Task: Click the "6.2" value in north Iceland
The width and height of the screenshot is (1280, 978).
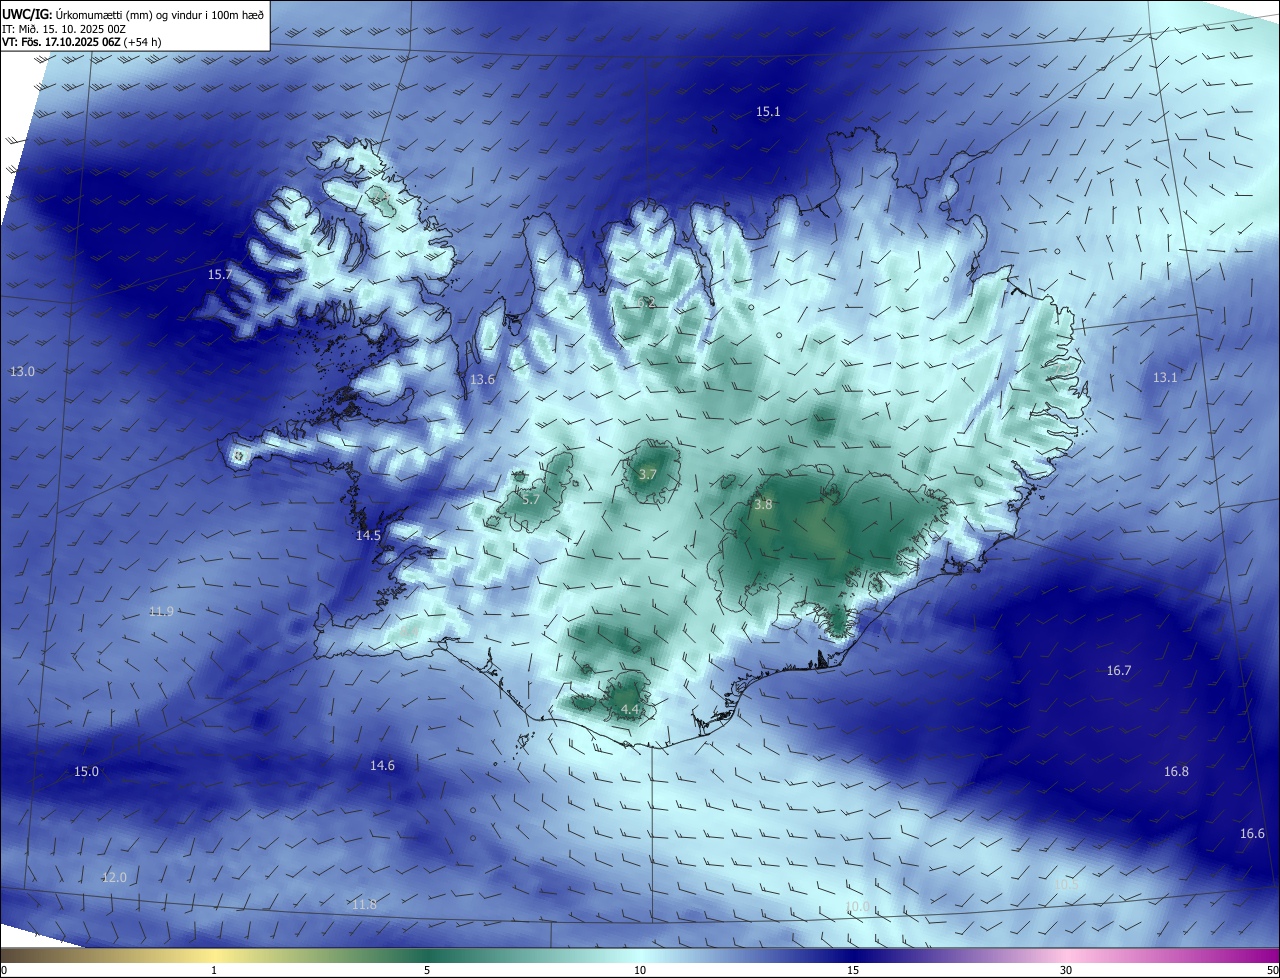Action: [x=647, y=301]
